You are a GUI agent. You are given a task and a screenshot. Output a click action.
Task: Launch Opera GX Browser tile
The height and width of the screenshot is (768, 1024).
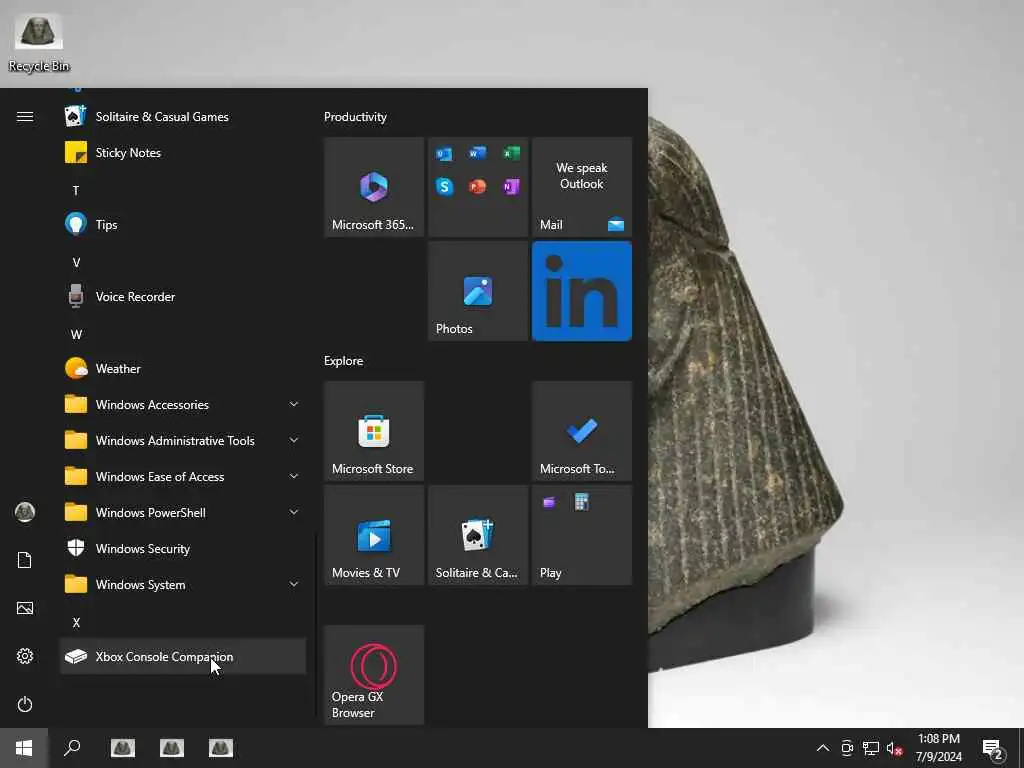coord(374,675)
